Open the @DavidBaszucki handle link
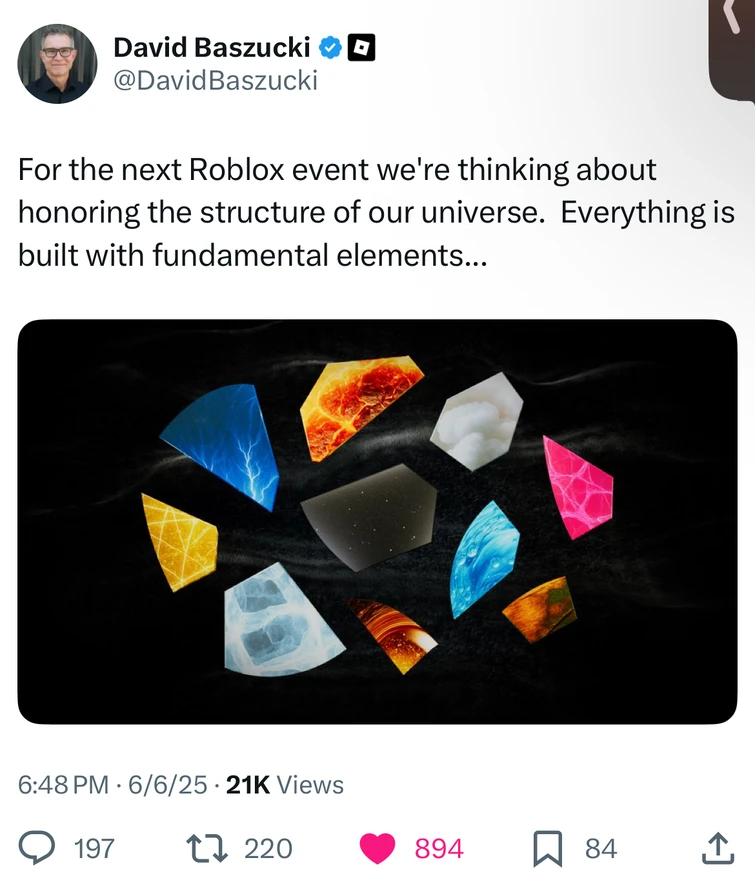755x869 pixels. point(215,81)
